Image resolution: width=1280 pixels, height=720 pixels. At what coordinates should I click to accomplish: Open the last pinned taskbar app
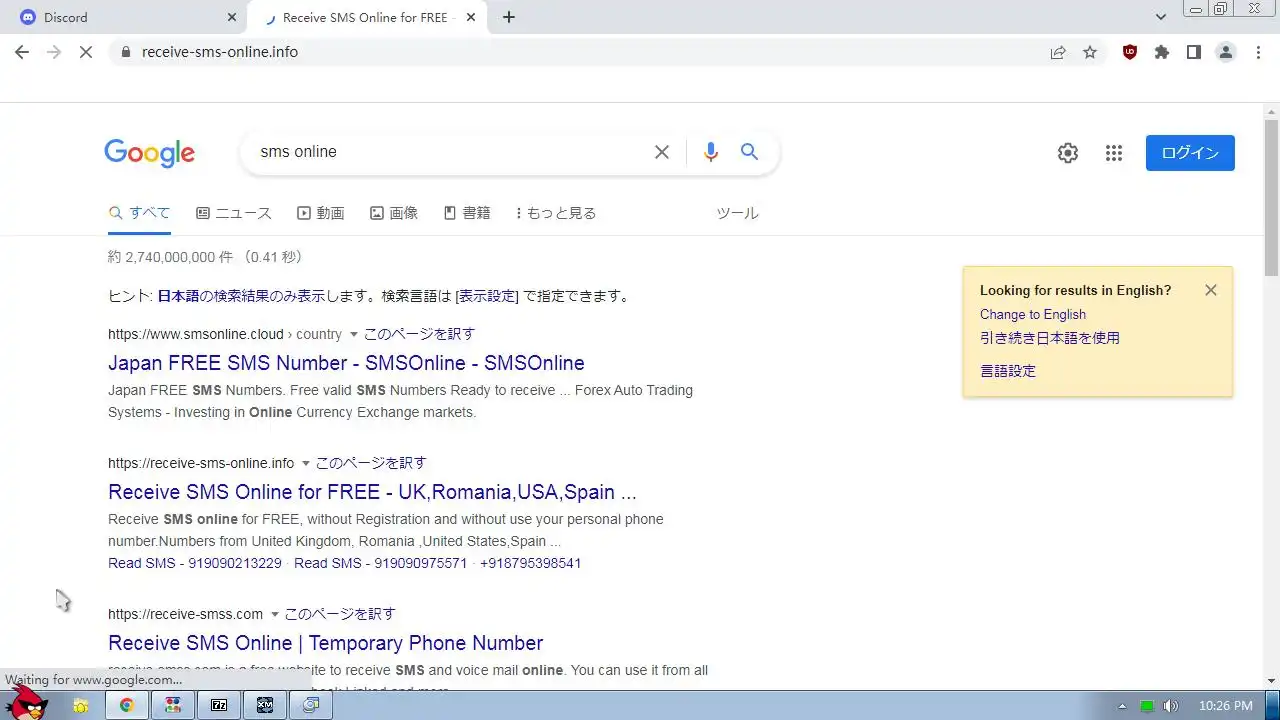pyautogui.click(x=311, y=705)
